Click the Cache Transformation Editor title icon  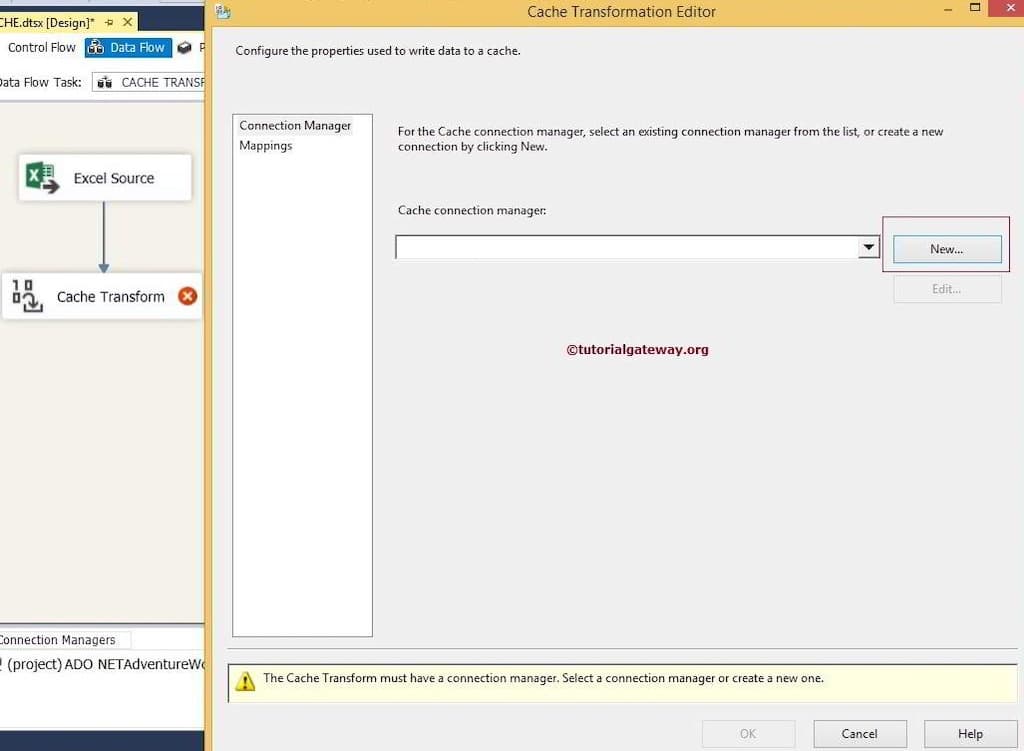223,11
